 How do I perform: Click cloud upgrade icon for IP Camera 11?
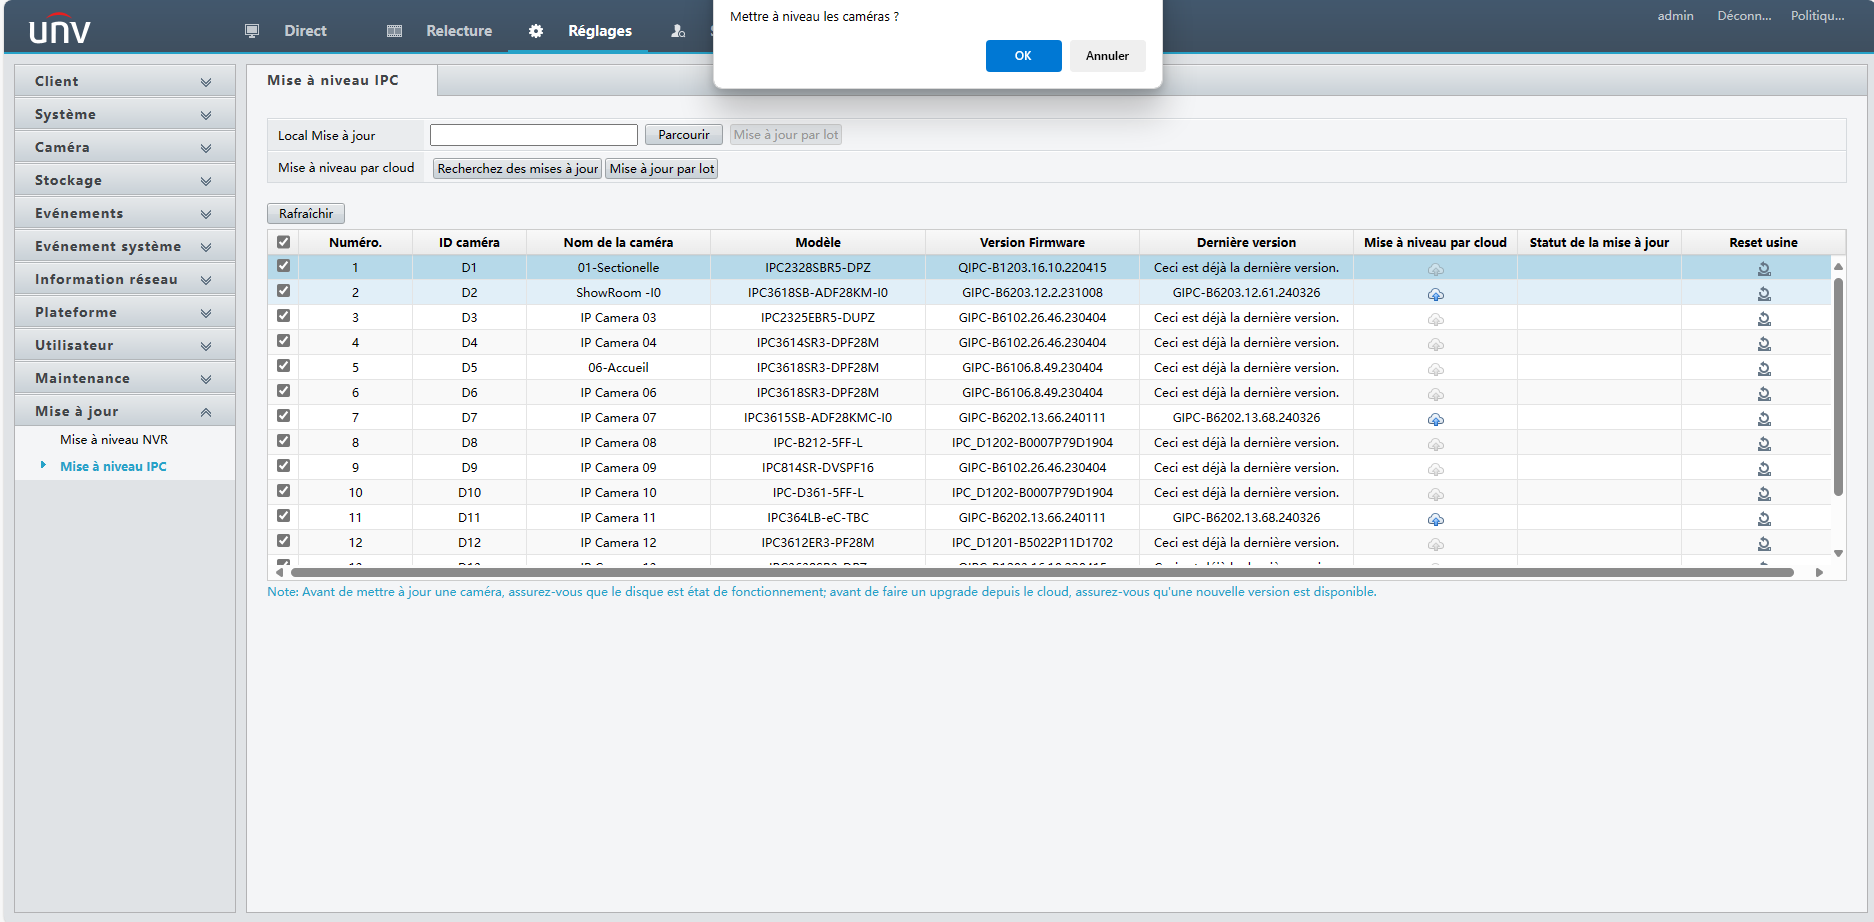point(1435,519)
